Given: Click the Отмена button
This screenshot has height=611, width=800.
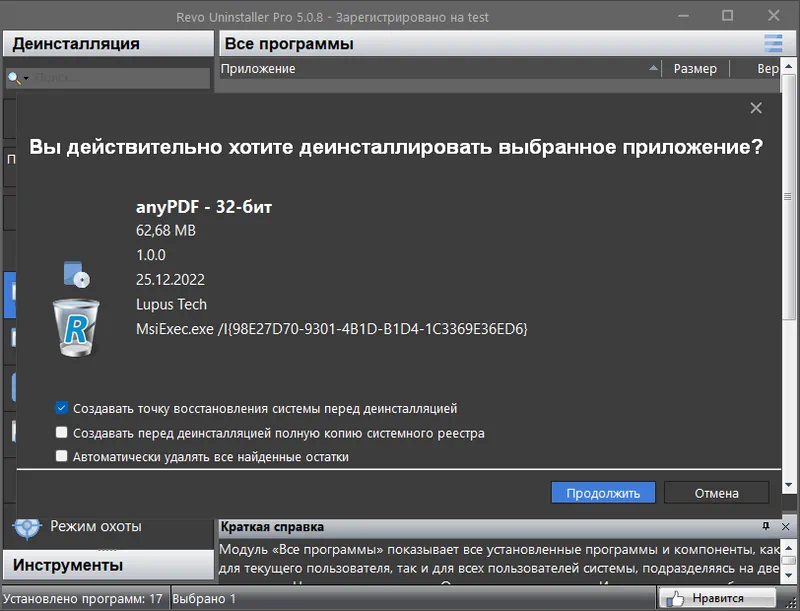Looking at the screenshot, I should [716, 493].
